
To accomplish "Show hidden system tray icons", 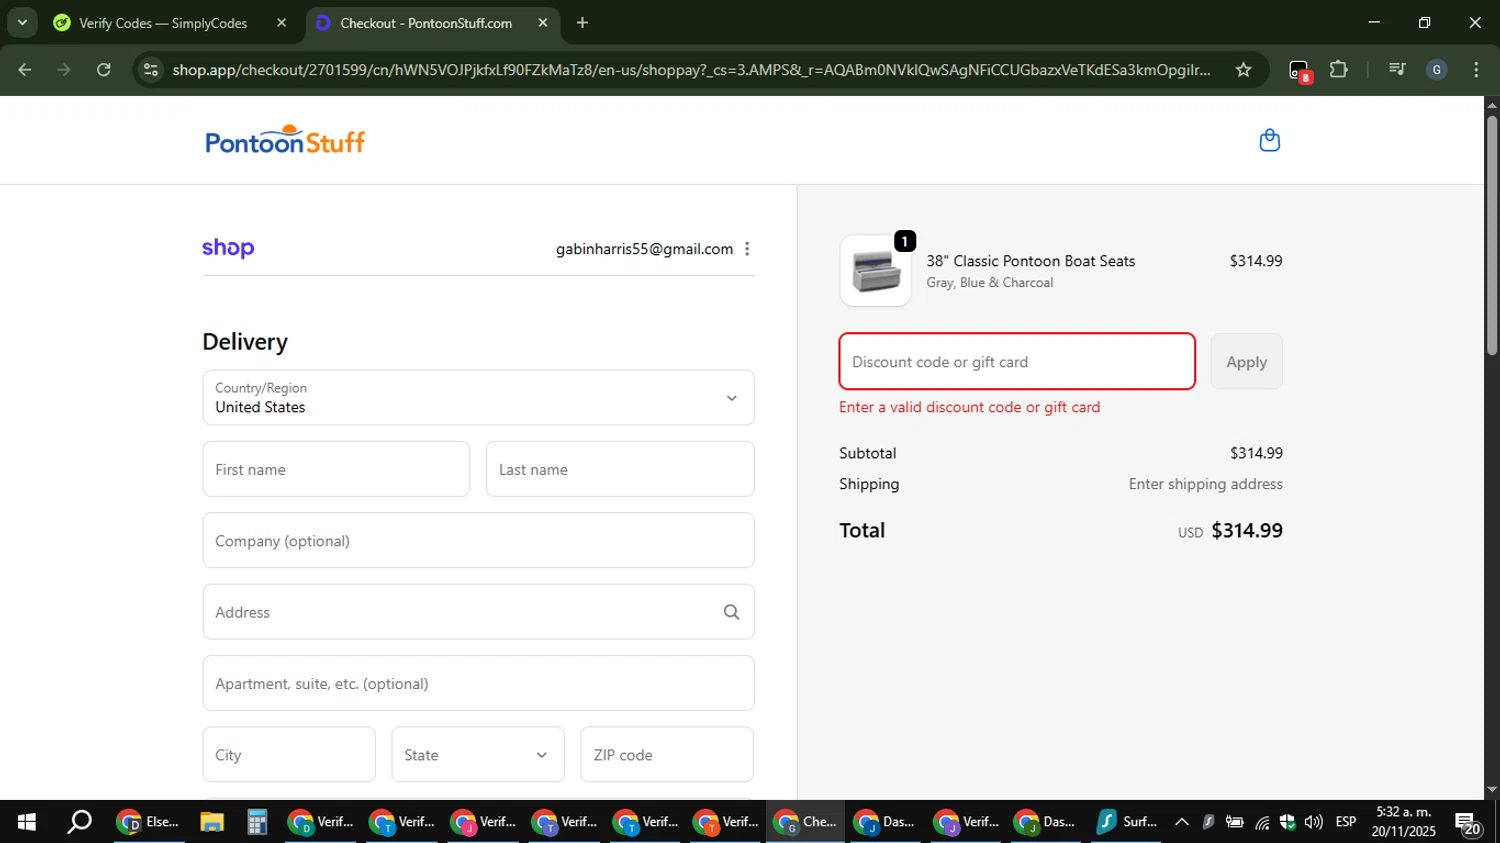I will (1181, 822).
